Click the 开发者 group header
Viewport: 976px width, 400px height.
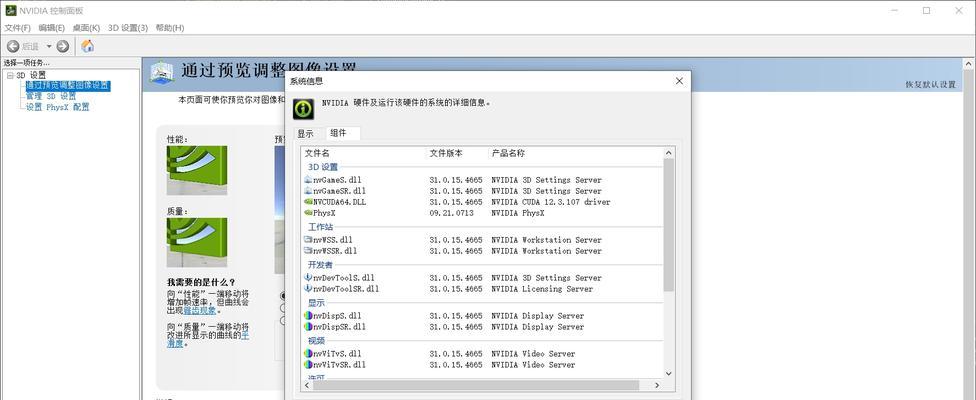coord(321,266)
